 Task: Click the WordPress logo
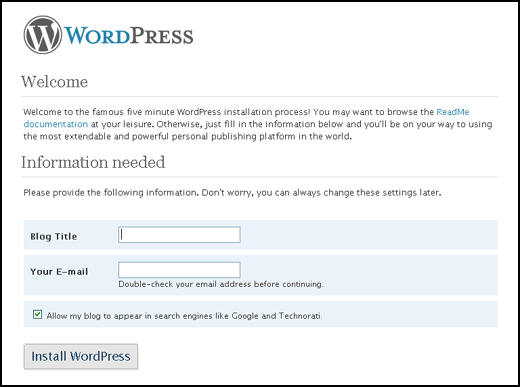click(x=108, y=35)
